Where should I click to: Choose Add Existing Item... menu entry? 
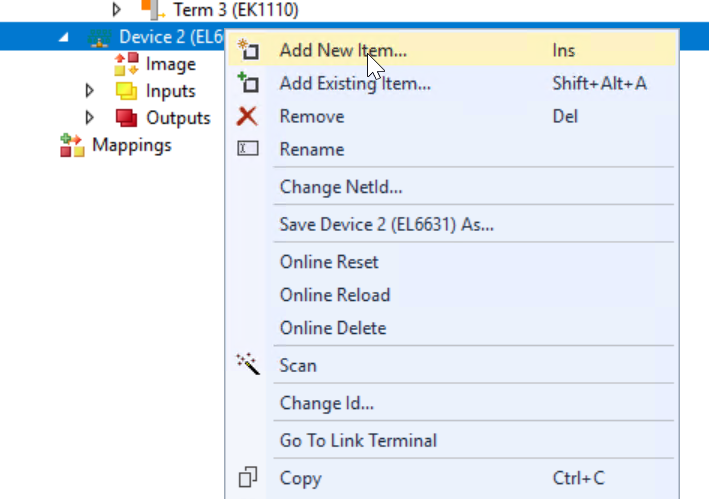(452, 83)
